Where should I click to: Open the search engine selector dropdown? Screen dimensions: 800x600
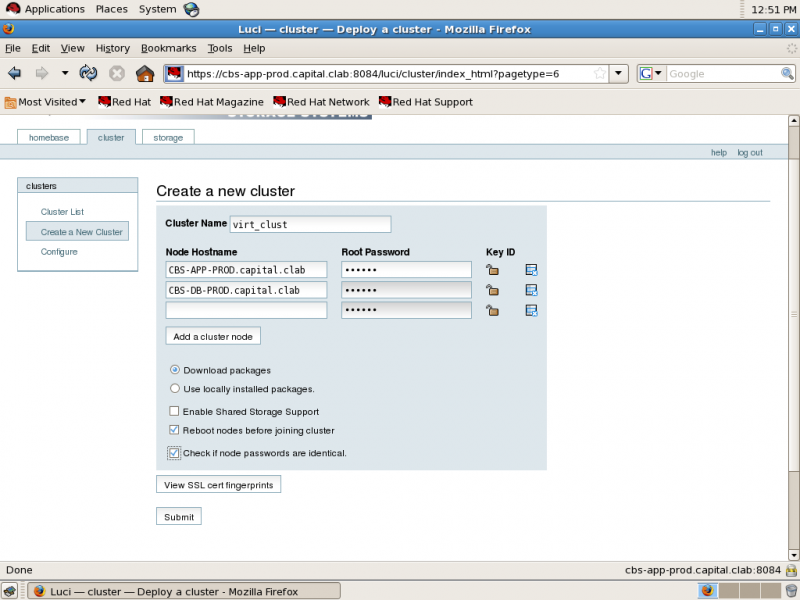652,73
